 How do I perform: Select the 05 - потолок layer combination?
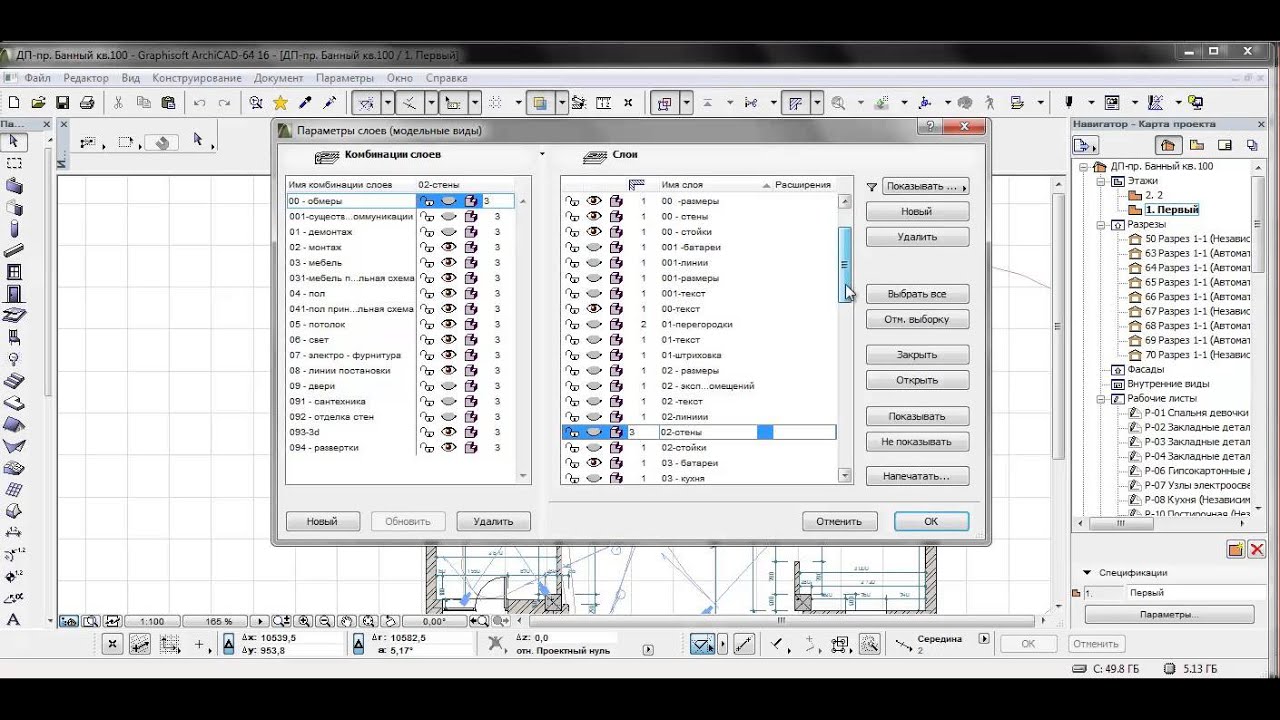(x=318, y=325)
